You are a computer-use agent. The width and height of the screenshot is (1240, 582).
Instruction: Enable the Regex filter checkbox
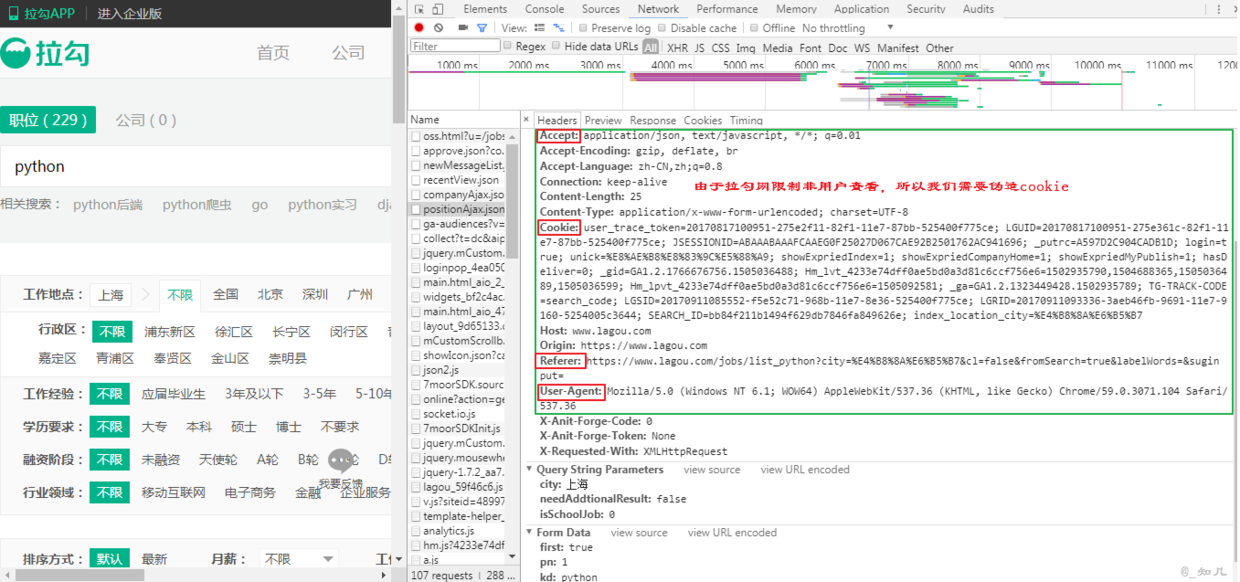pos(508,46)
